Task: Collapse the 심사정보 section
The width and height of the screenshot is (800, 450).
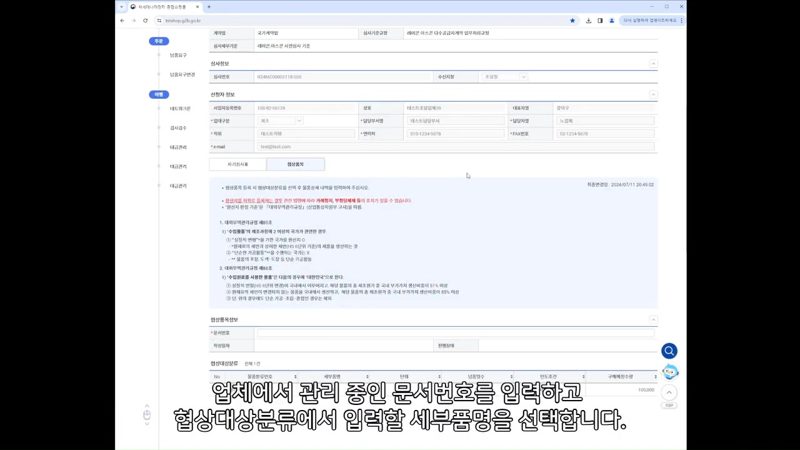Action: [x=653, y=64]
